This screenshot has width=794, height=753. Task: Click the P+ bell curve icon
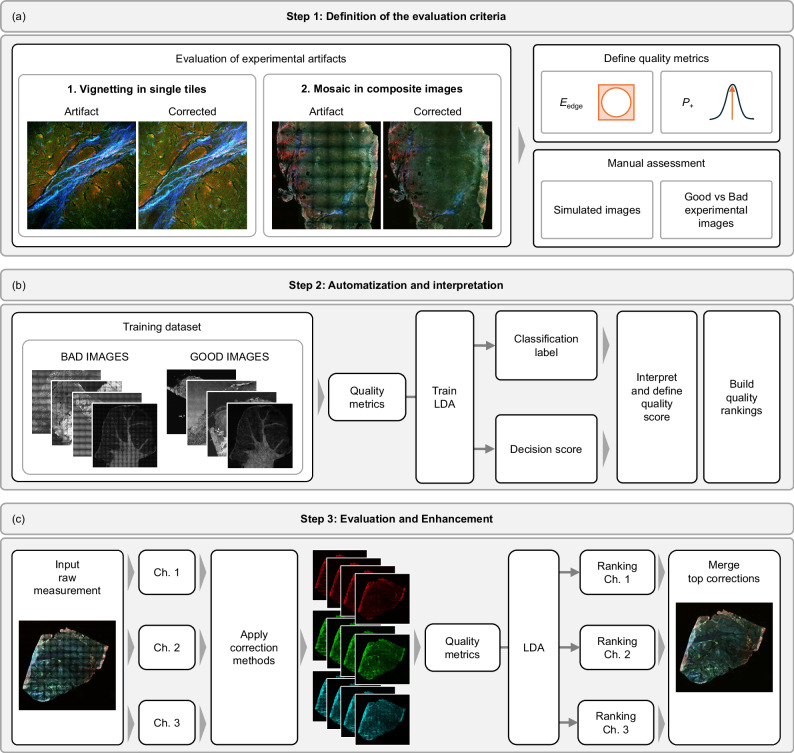[x=731, y=102]
